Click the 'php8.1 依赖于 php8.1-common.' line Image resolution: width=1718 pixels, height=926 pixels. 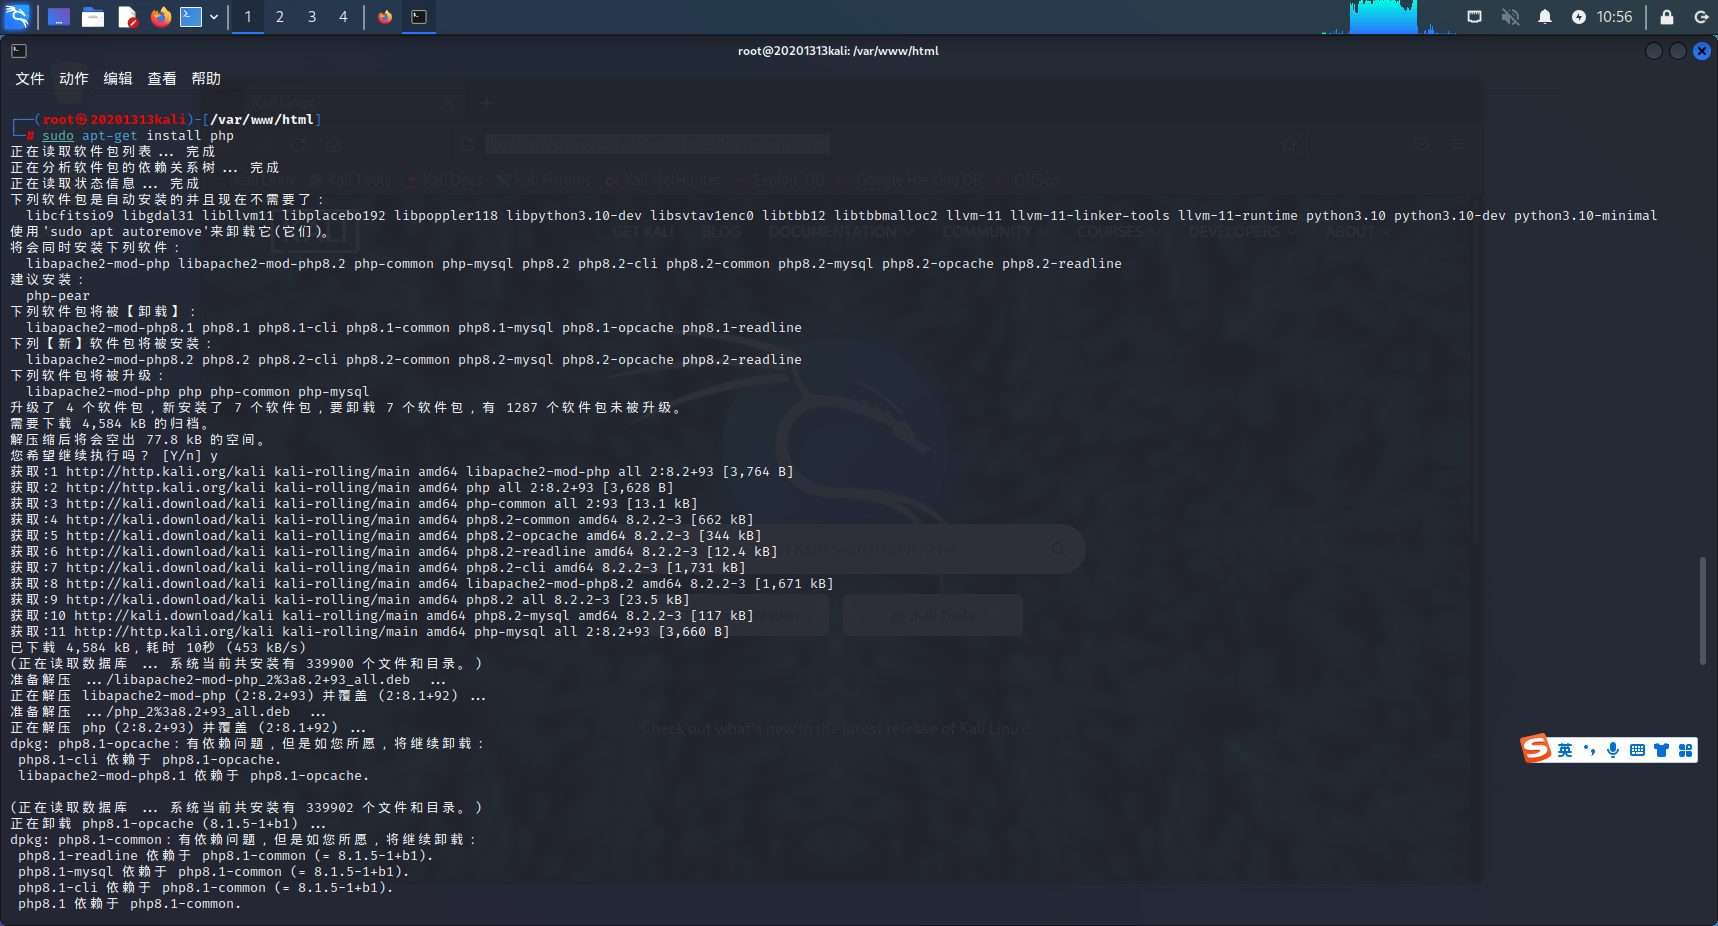coord(130,904)
